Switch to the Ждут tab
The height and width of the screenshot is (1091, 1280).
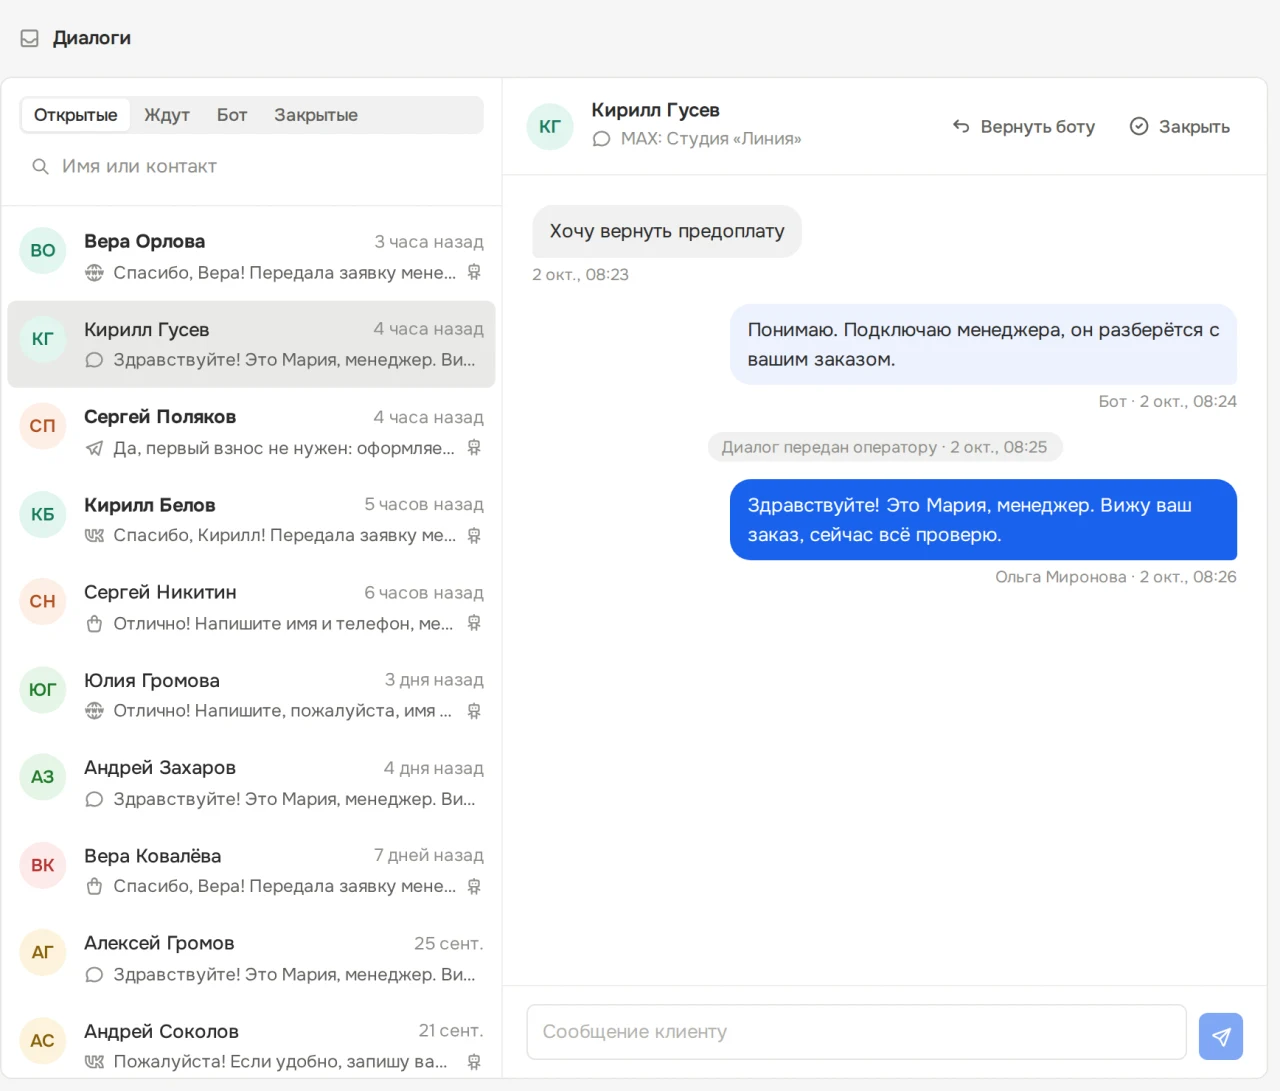(x=167, y=115)
